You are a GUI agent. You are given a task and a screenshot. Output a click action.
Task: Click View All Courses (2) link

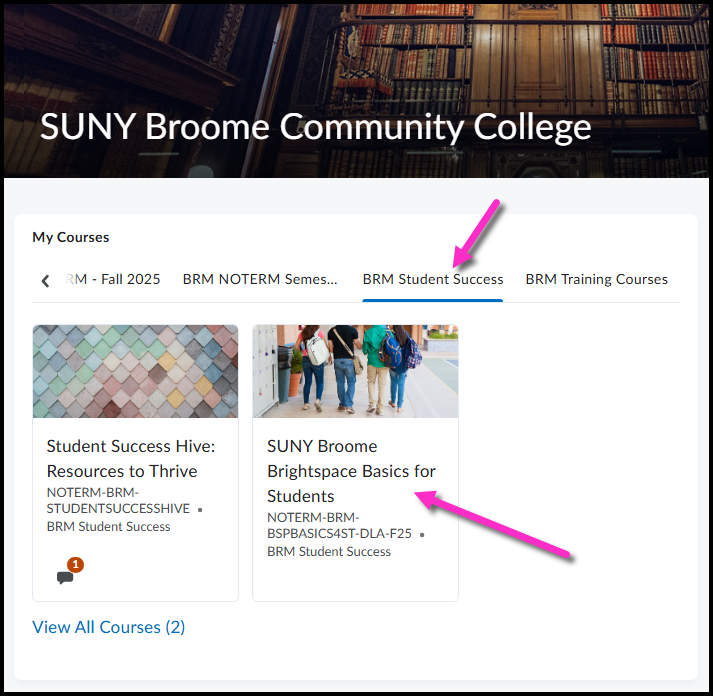pyautogui.click(x=109, y=627)
